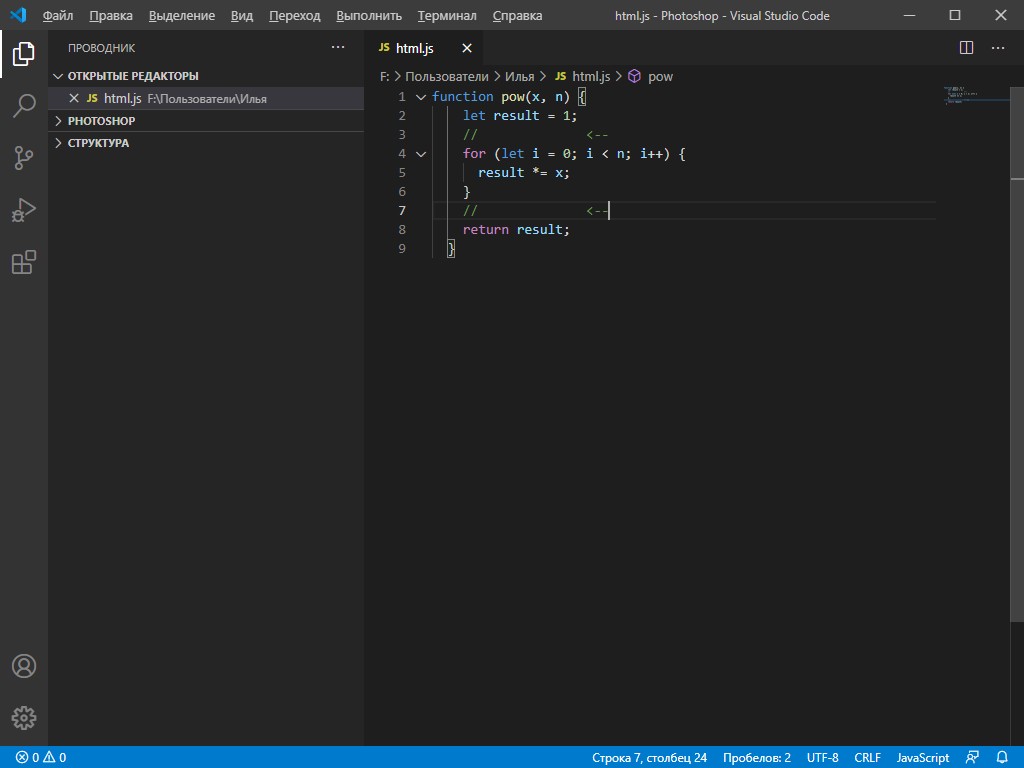Open the feedback smiley in the status bar
This screenshot has height=768, width=1024.
coord(973,757)
